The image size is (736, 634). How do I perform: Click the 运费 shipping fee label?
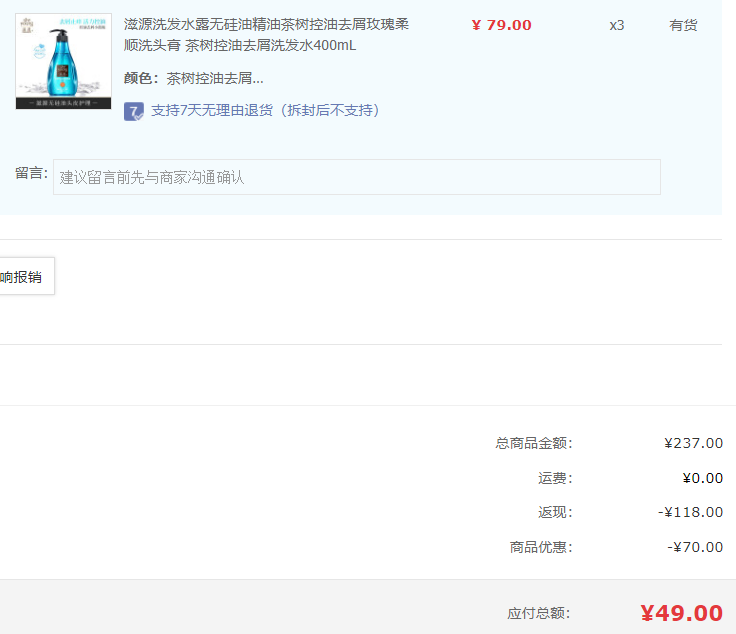point(555,478)
